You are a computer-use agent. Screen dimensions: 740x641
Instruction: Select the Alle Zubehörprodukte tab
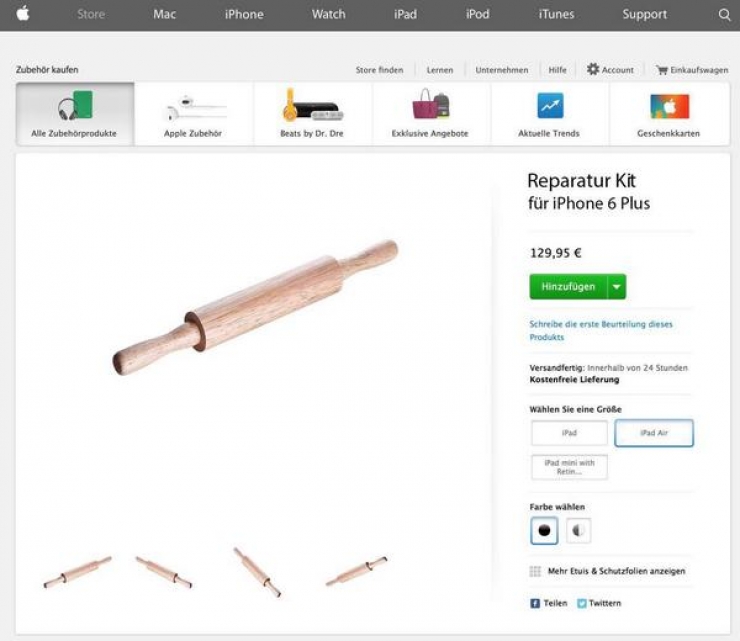pyautogui.click(x=75, y=114)
